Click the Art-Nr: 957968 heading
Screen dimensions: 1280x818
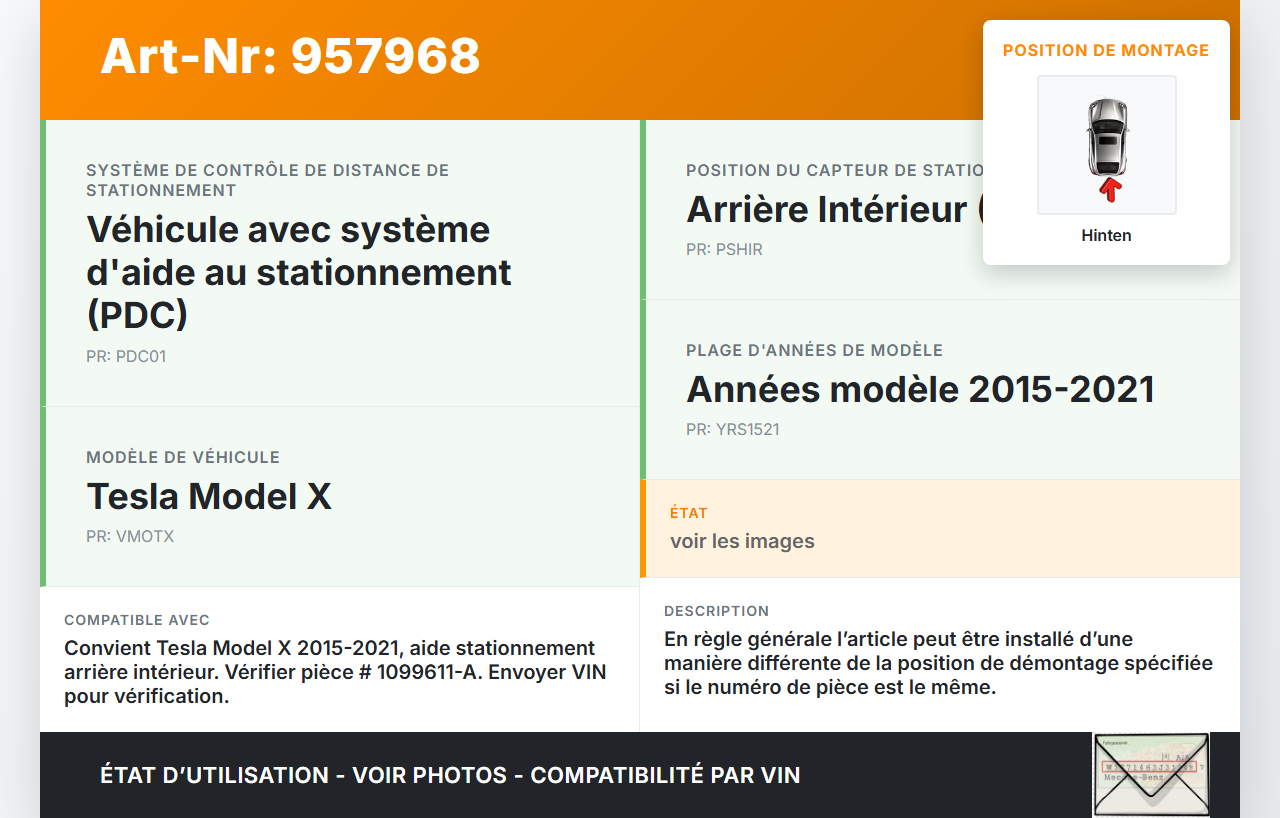click(x=290, y=56)
